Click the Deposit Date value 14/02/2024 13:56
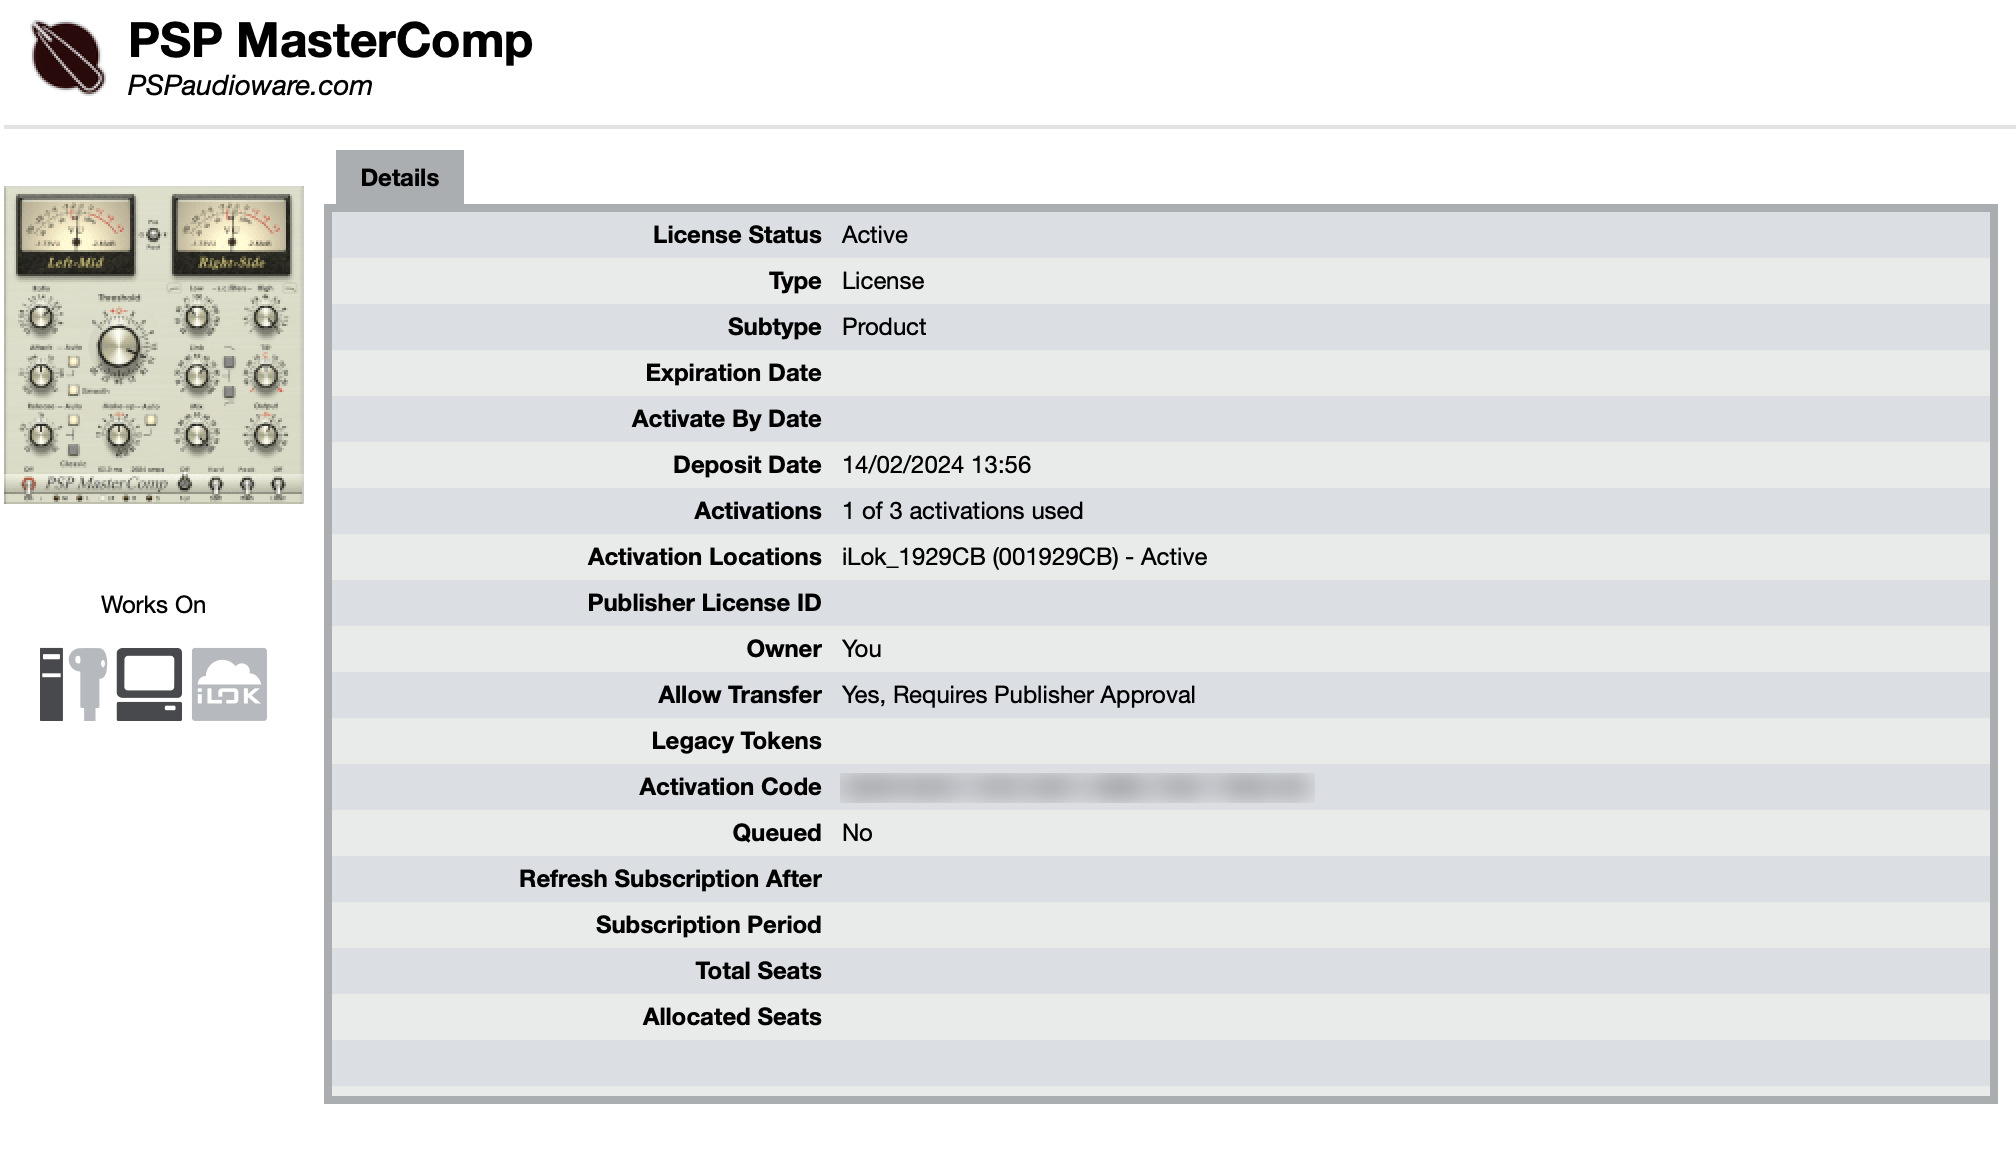This screenshot has height=1158, width=2016. click(936, 465)
